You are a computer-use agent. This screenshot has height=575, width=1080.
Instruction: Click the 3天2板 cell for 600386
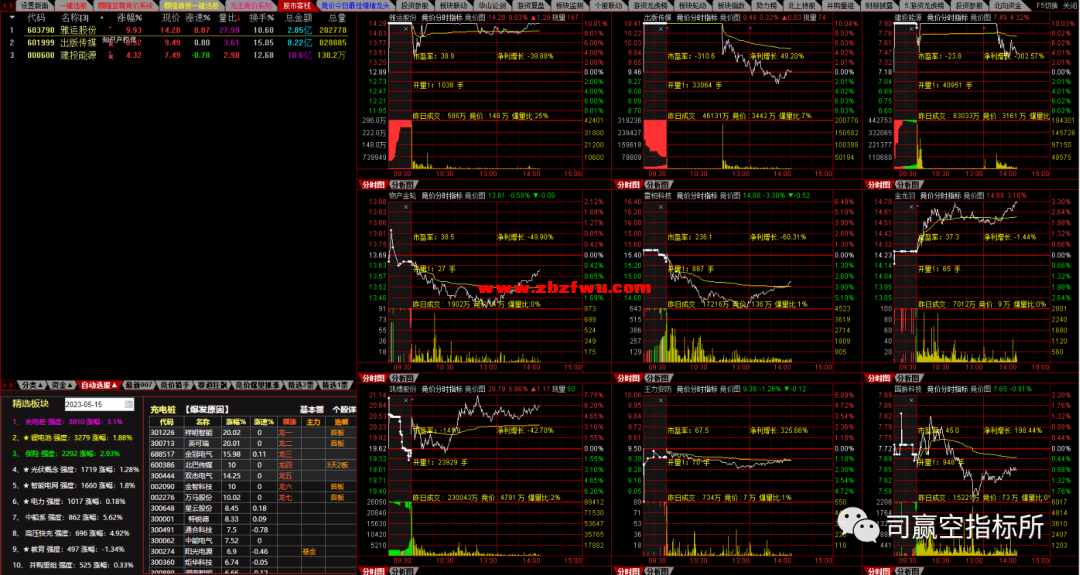pos(337,465)
